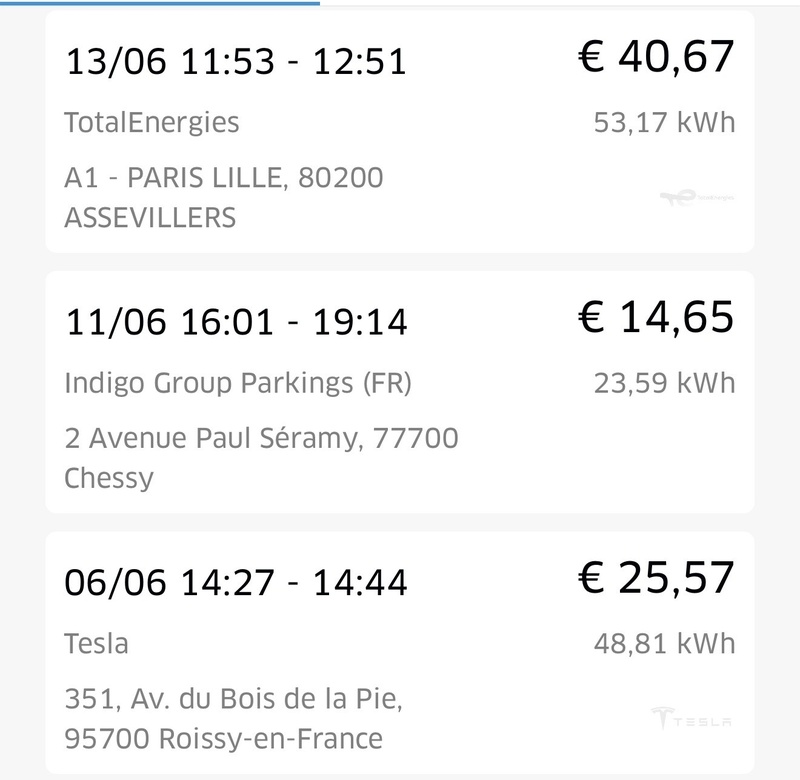
Task: Select the 53,17 kWh energy value
Action: click(x=664, y=122)
